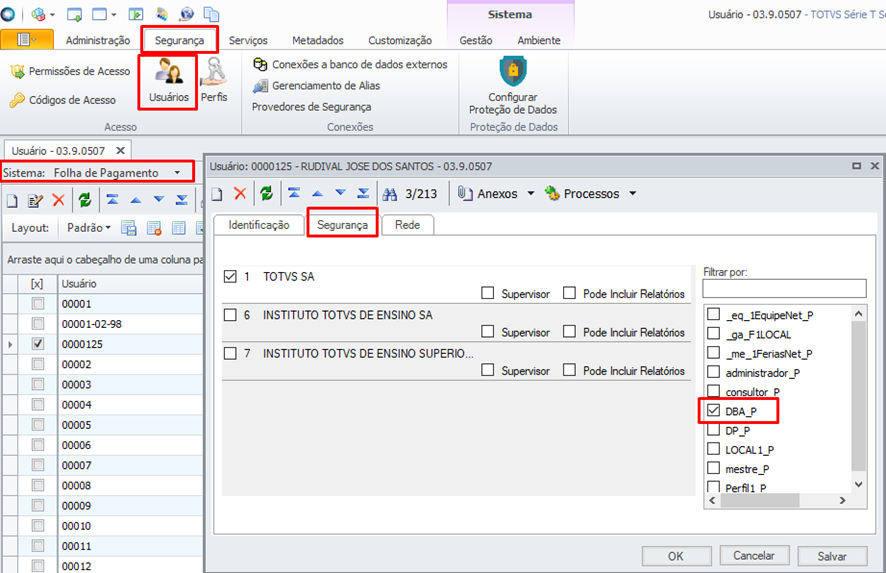This screenshot has height=573, width=886.
Task: Switch to the Serviços ribbon tab
Action: (248, 40)
